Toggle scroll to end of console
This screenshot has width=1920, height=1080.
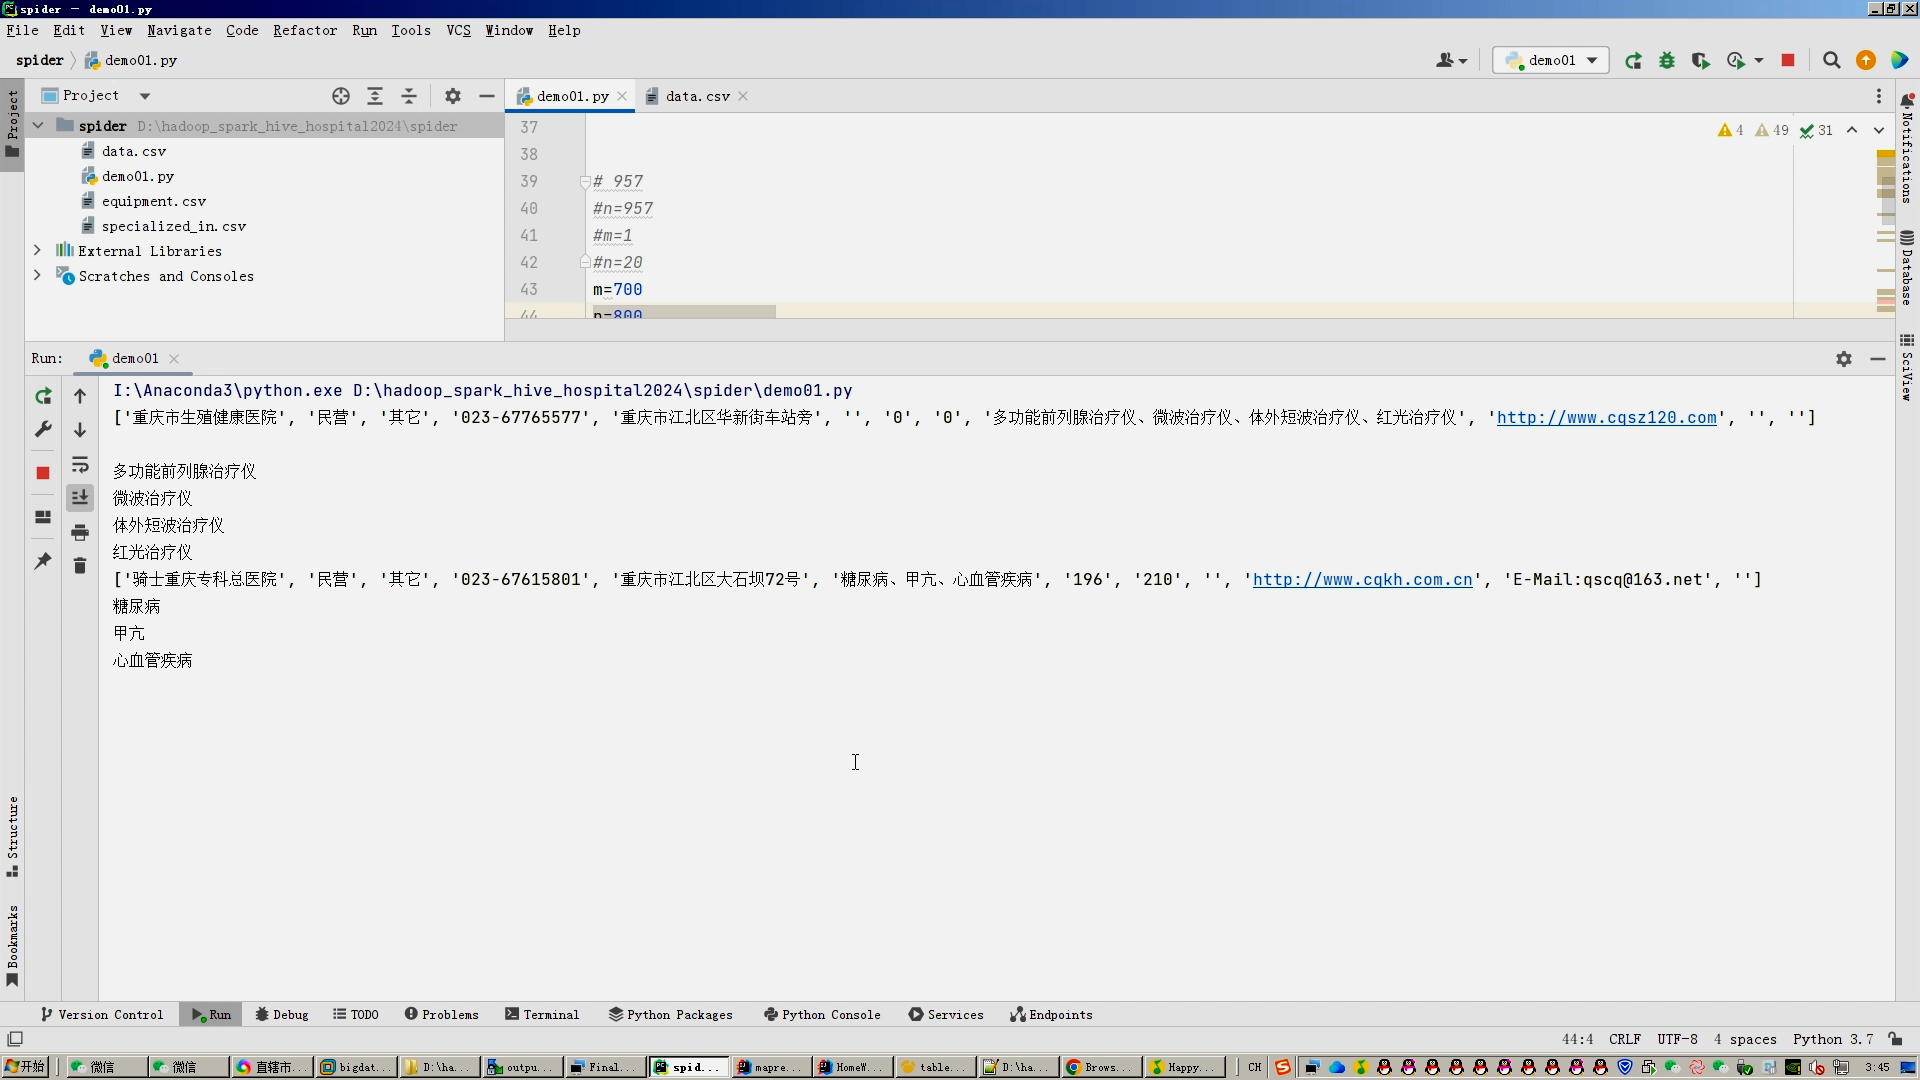click(80, 497)
